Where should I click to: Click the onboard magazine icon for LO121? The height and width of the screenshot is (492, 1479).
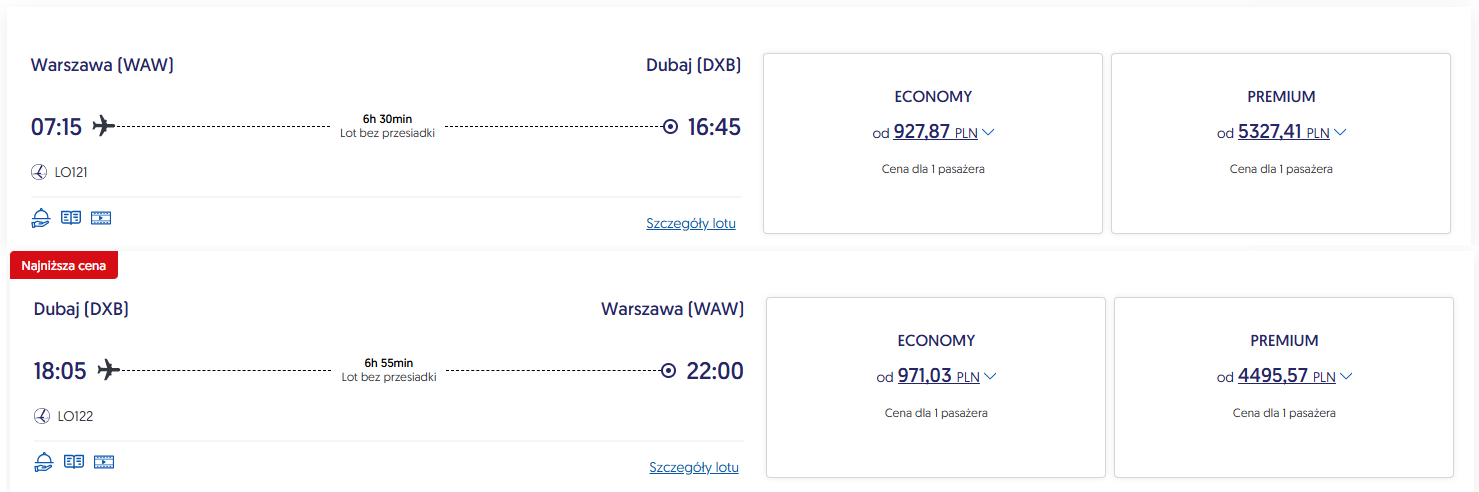pyautogui.click(x=70, y=217)
